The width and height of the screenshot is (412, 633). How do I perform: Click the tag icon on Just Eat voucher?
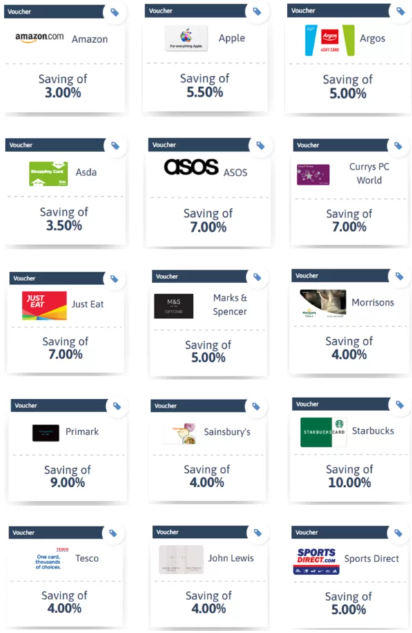click(x=114, y=279)
